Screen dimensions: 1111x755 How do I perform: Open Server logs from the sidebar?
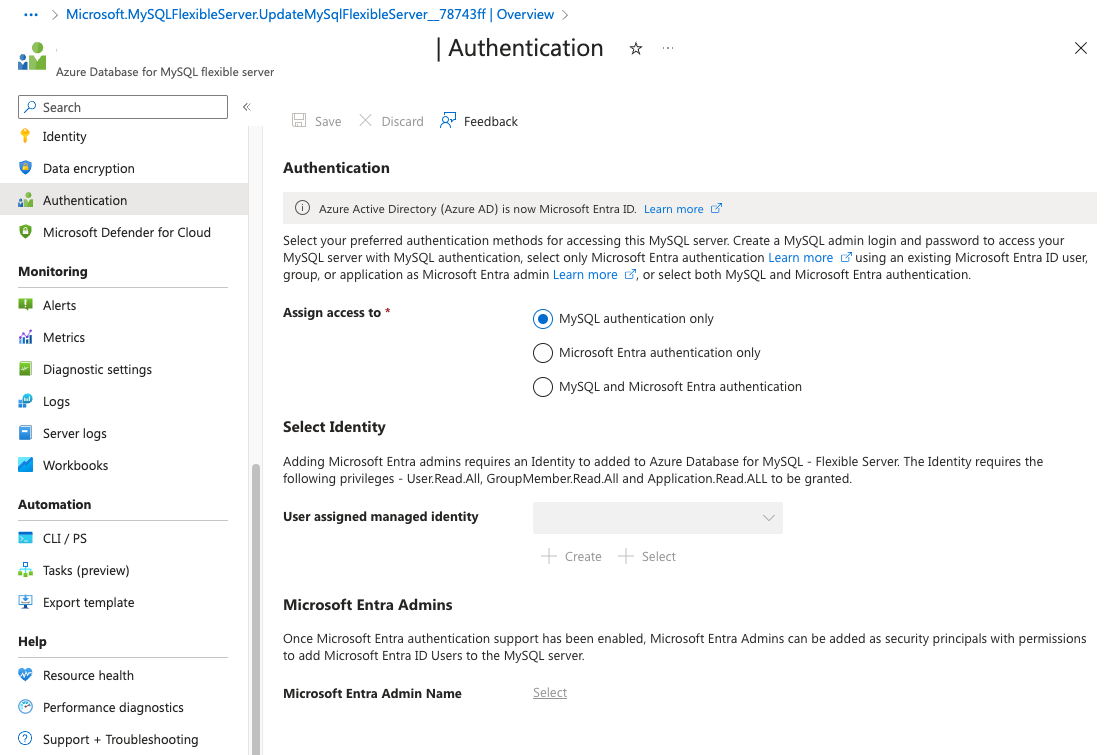pos(73,433)
